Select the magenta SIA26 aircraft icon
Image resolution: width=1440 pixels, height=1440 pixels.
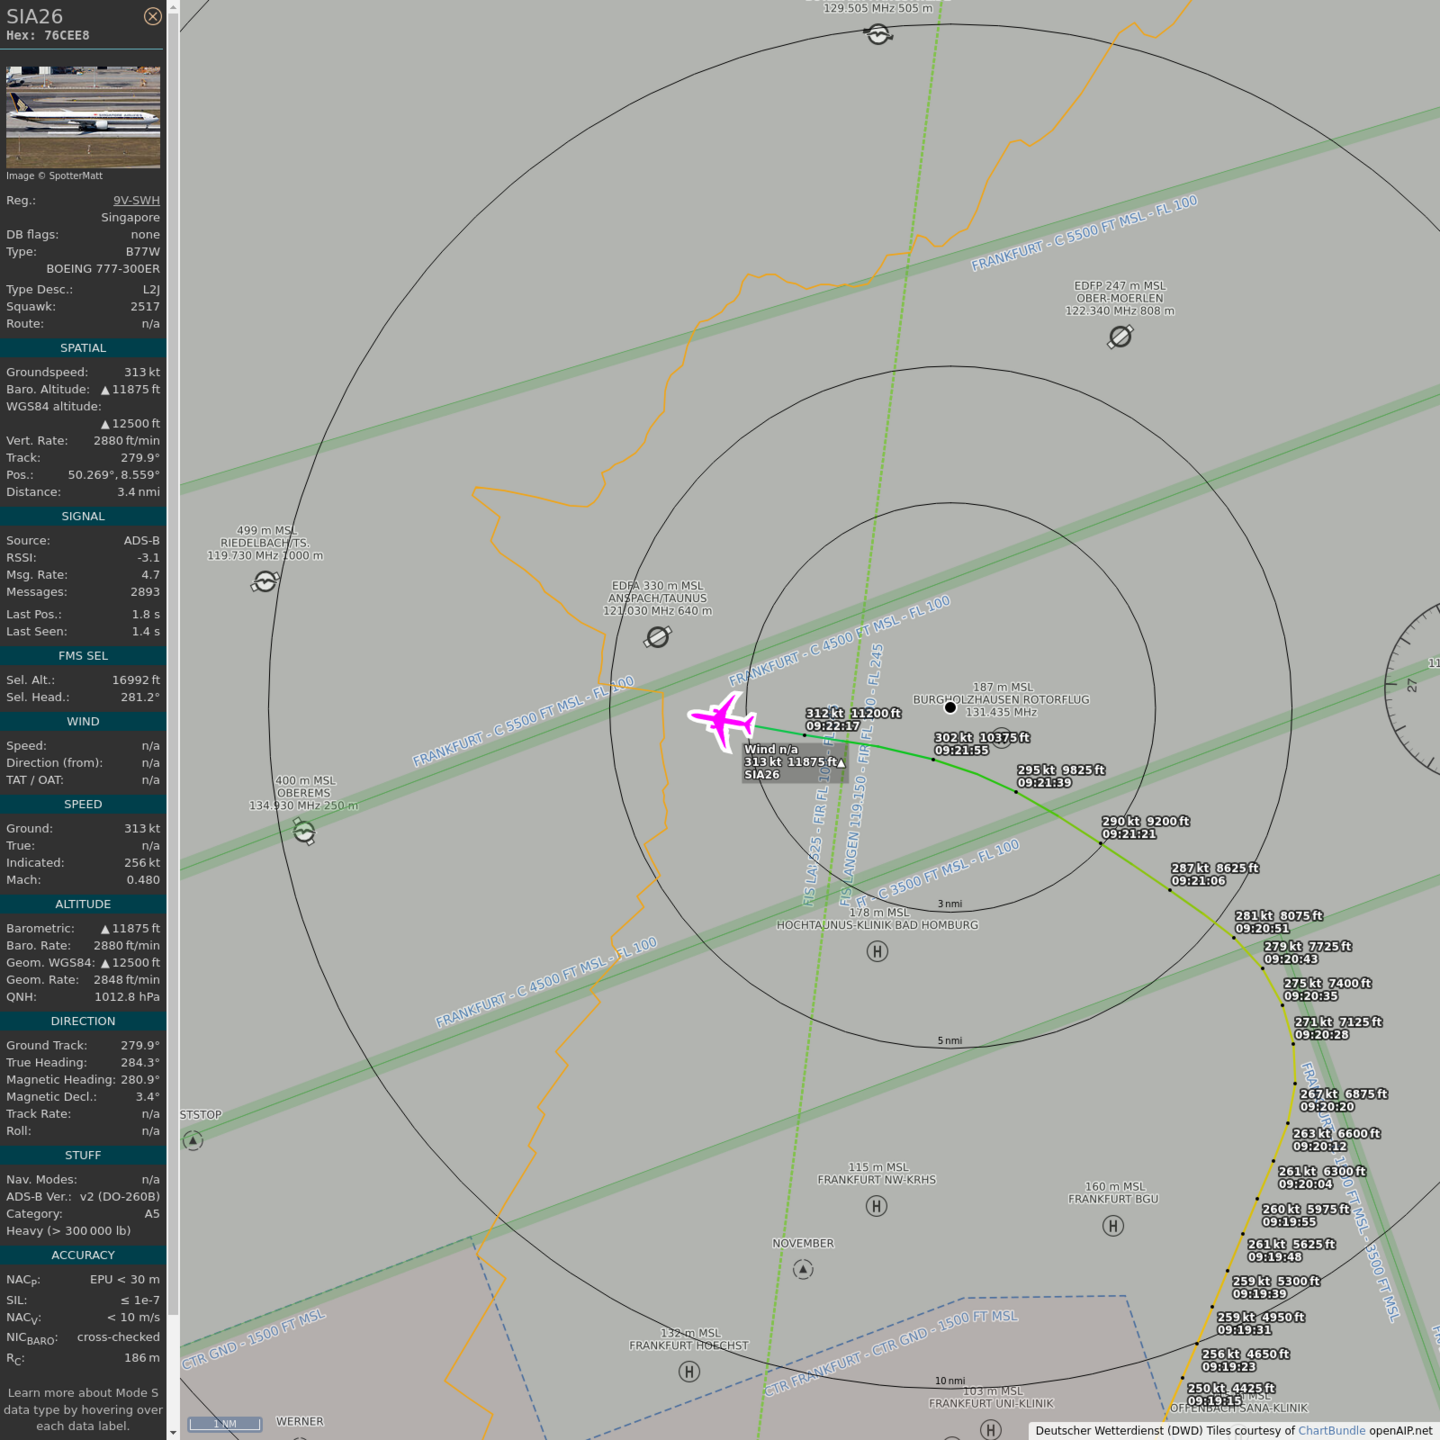(x=721, y=719)
